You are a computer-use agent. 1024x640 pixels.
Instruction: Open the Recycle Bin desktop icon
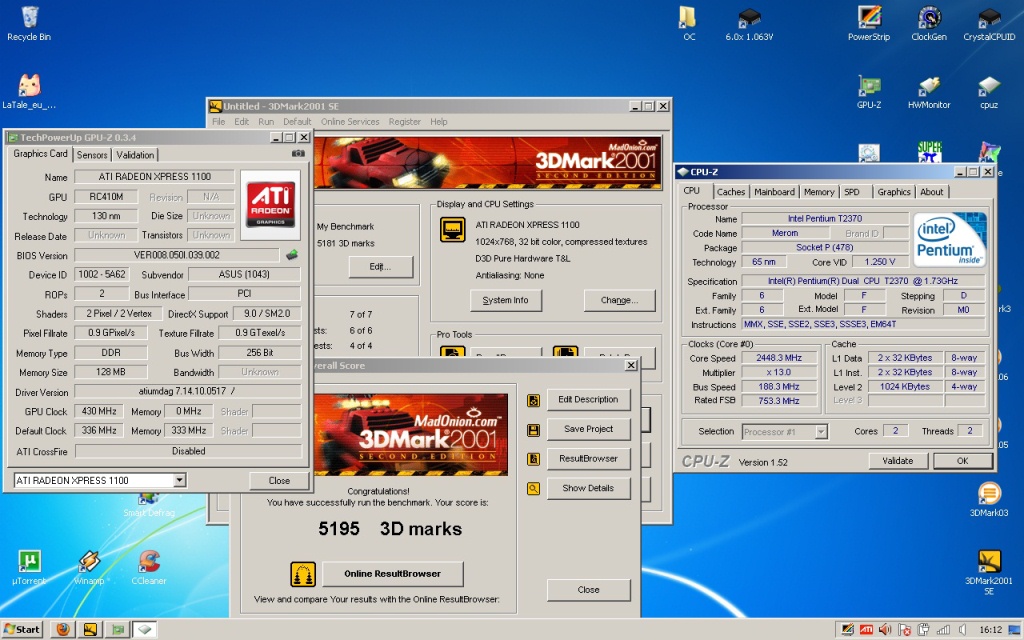29,24
